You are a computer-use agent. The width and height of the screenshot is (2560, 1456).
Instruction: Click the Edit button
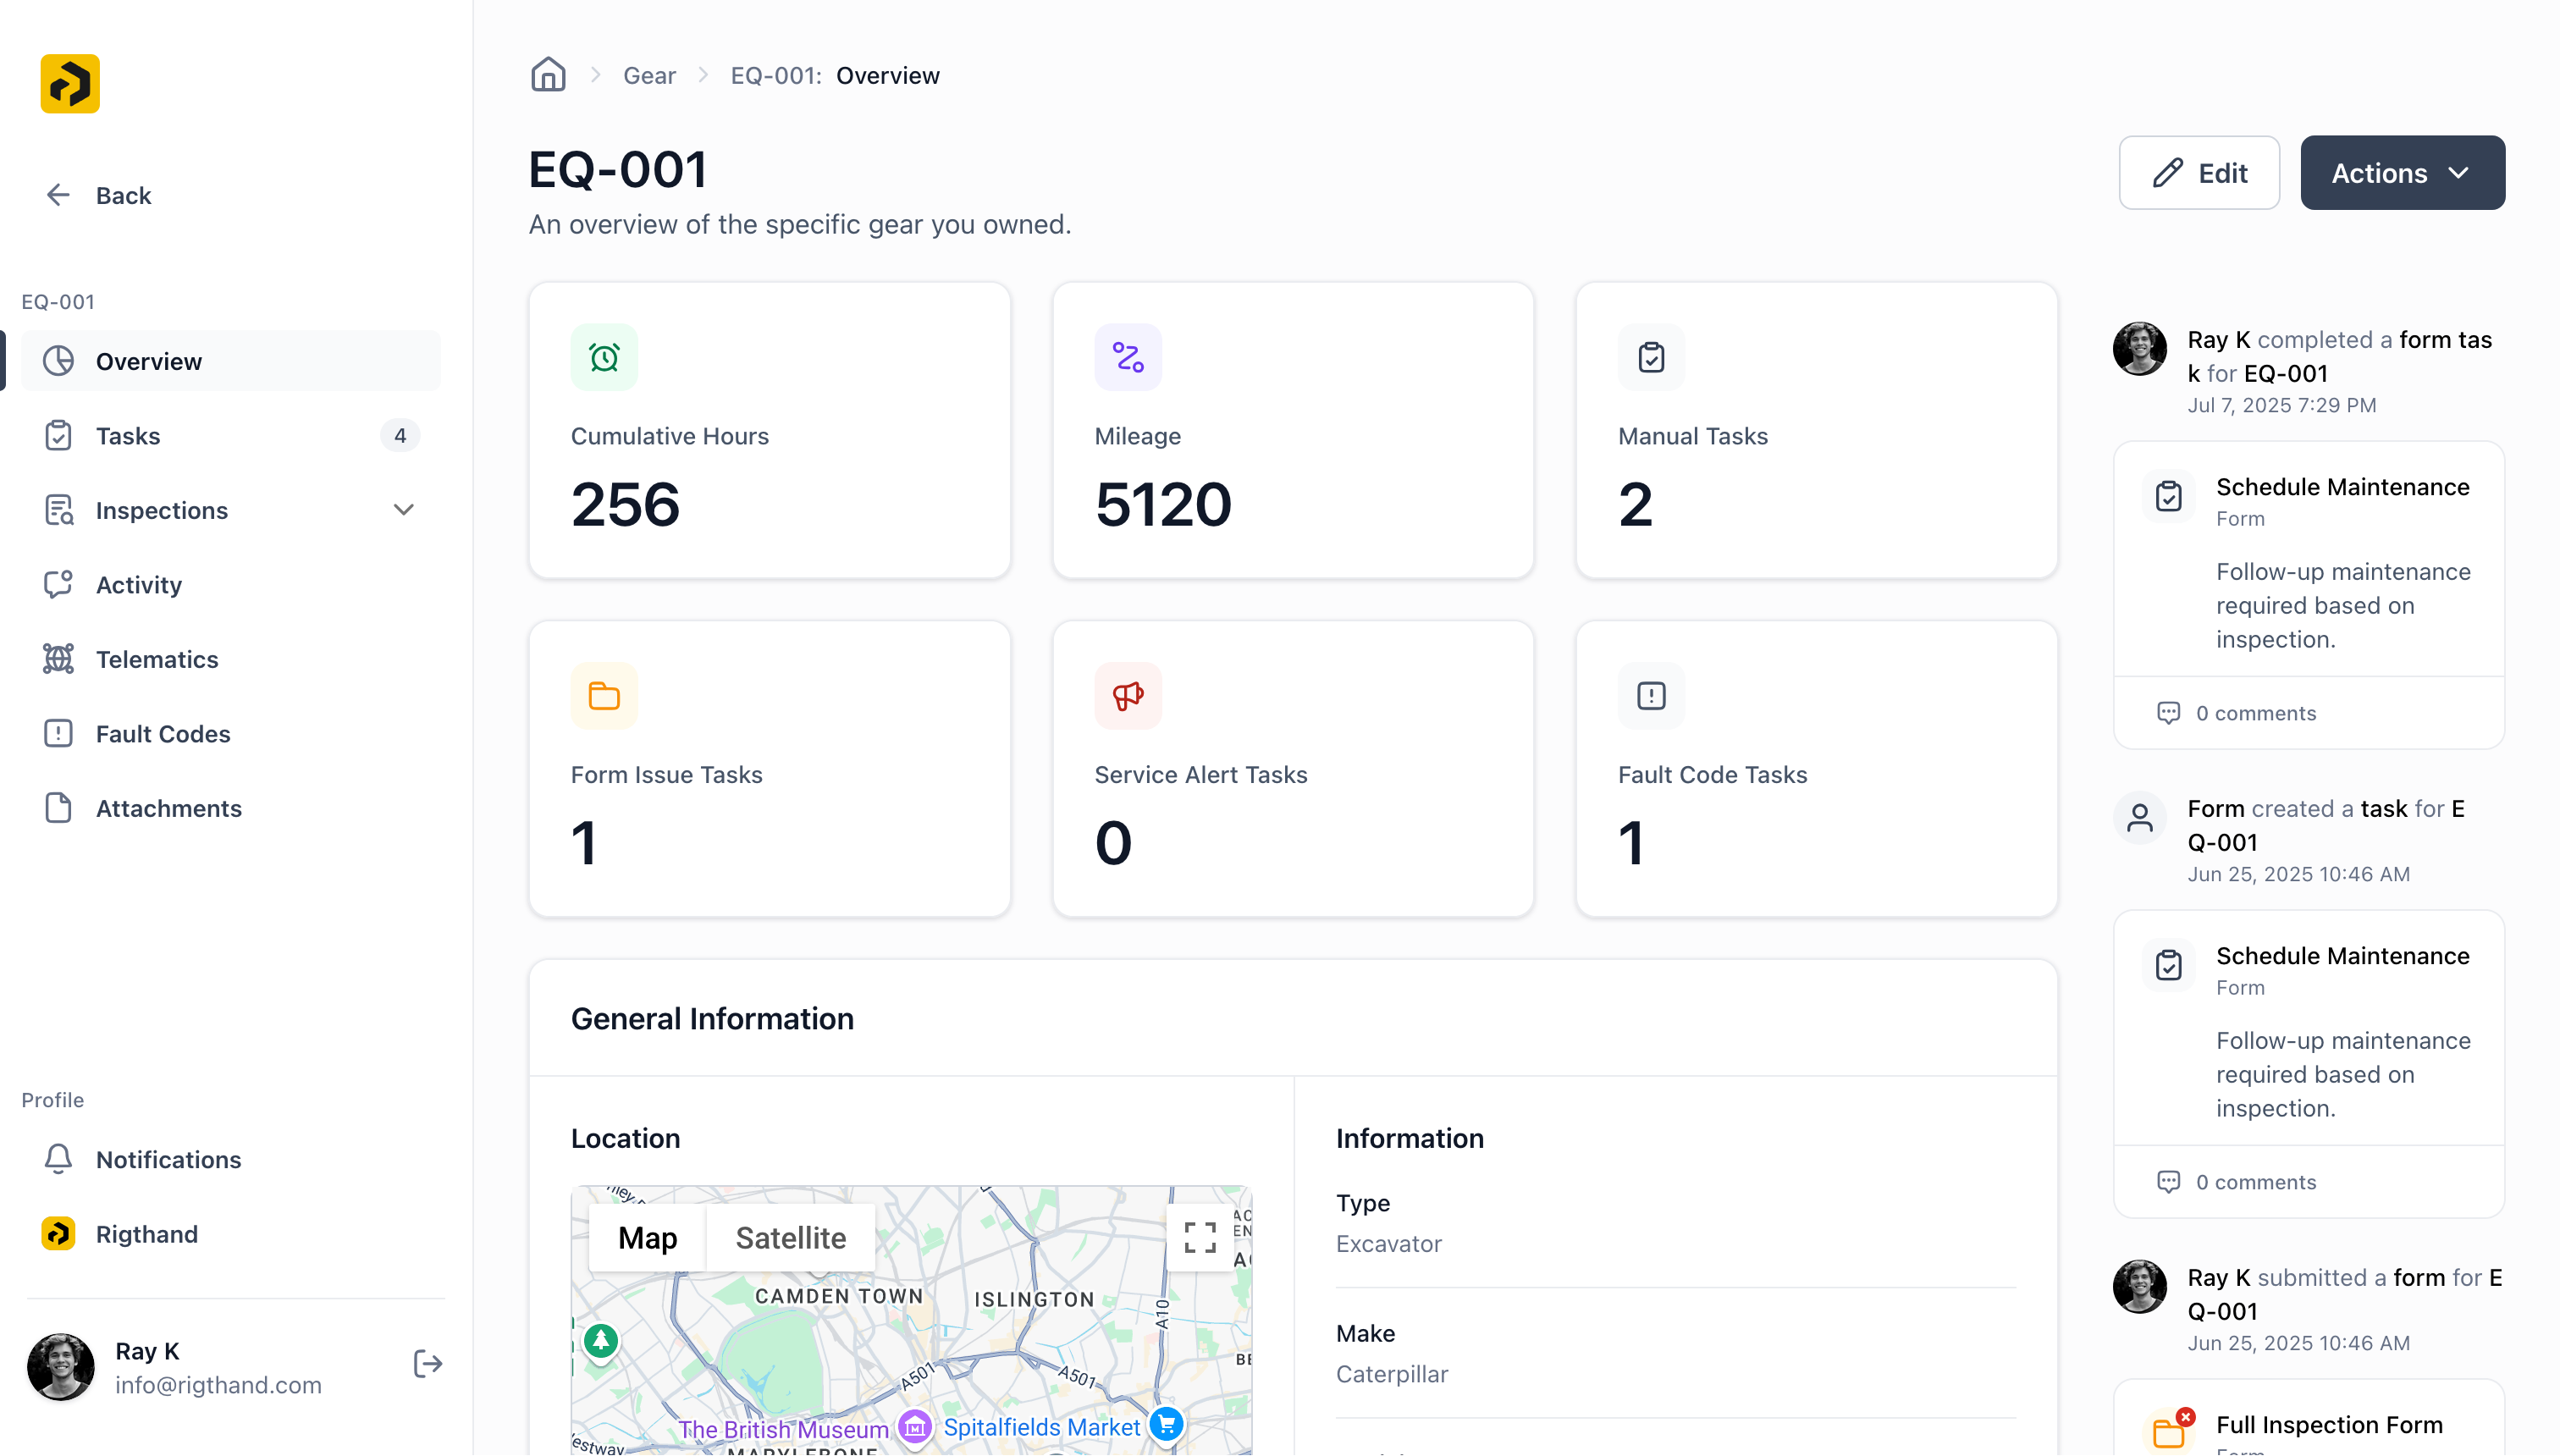pyautogui.click(x=2199, y=173)
